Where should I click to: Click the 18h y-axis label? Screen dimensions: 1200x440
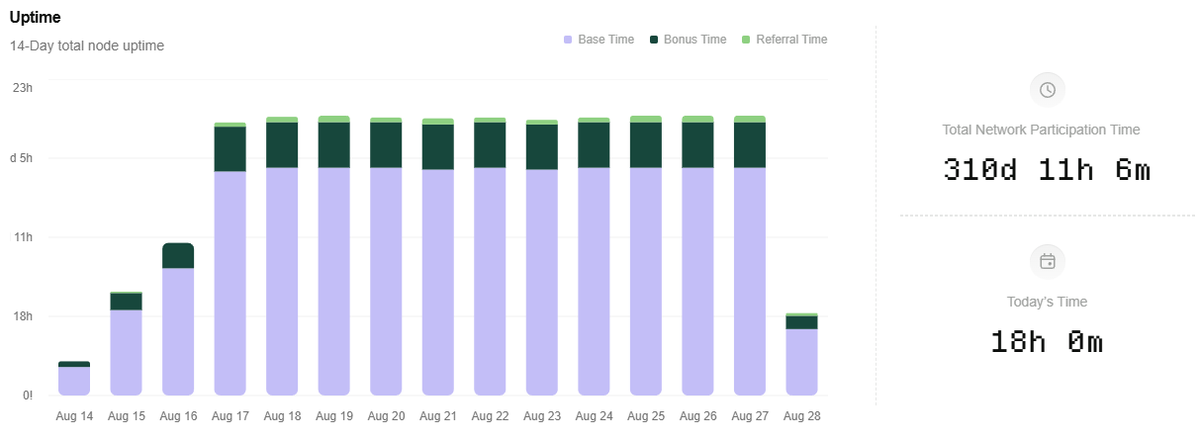tap(22, 316)
